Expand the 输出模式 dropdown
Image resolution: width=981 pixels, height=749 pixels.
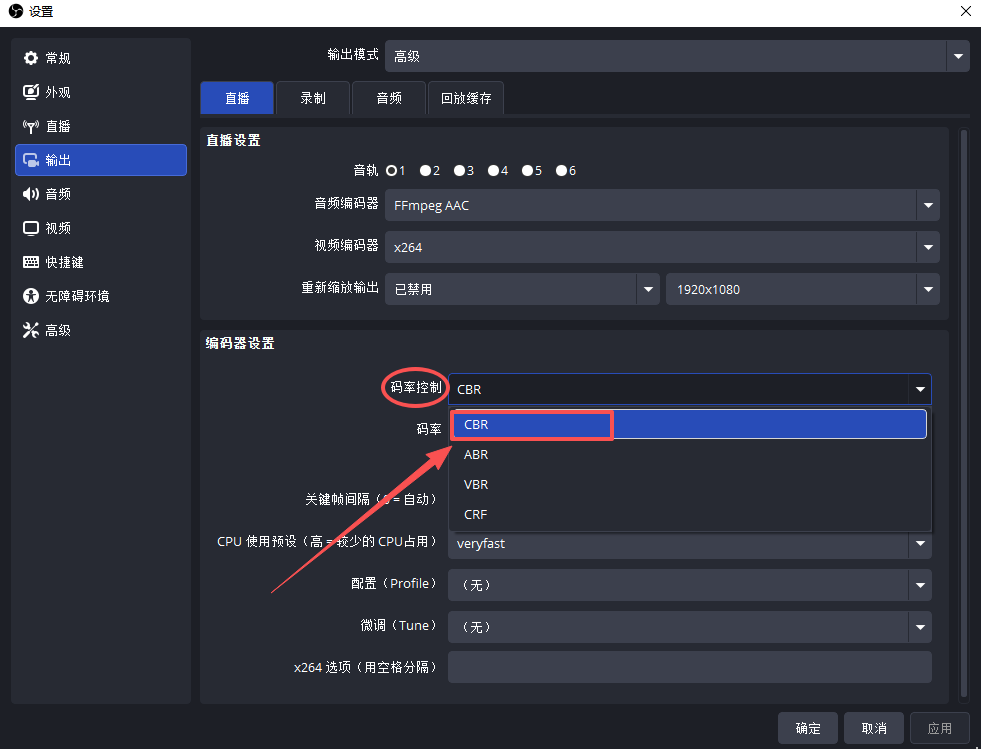[x=676, y=57]
